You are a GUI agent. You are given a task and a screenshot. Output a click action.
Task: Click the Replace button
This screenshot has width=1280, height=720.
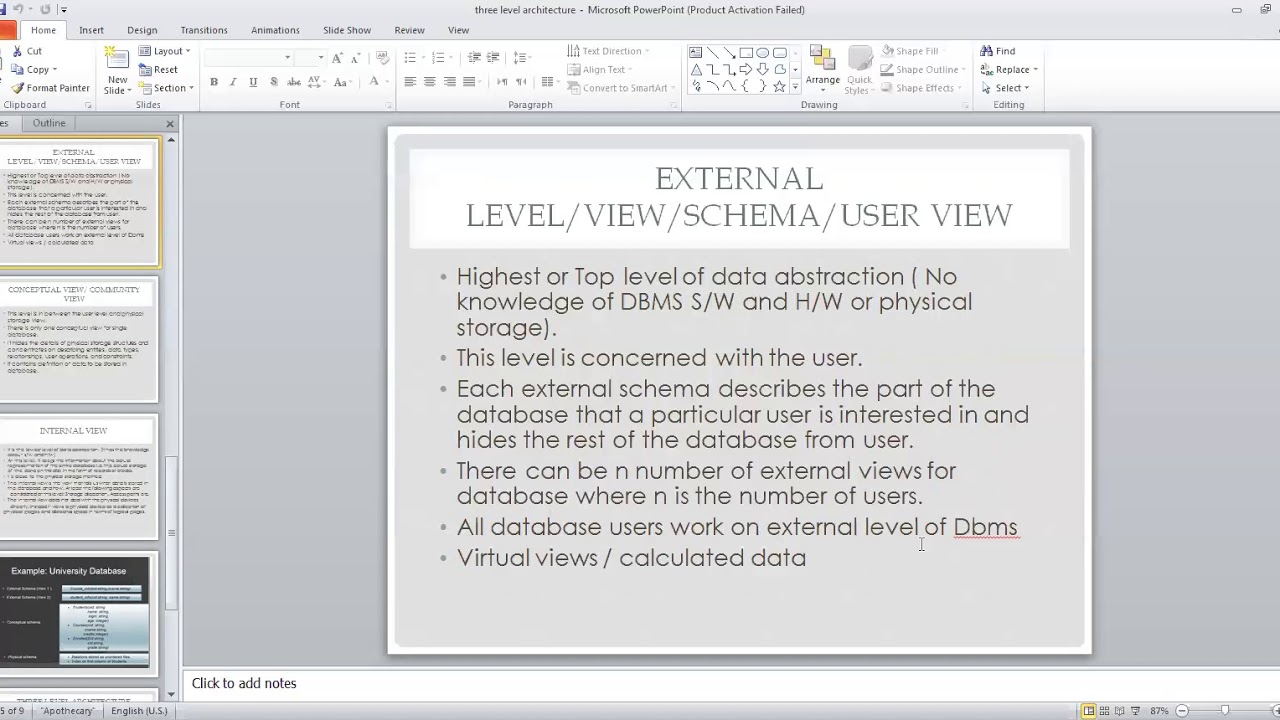tap(1009, 70)
